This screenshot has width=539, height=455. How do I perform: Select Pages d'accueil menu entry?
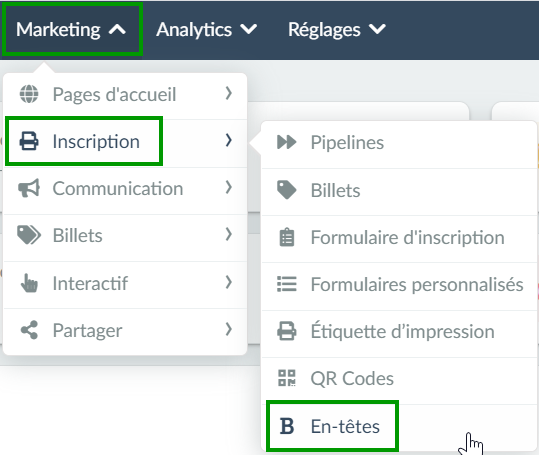coord(125,94)
